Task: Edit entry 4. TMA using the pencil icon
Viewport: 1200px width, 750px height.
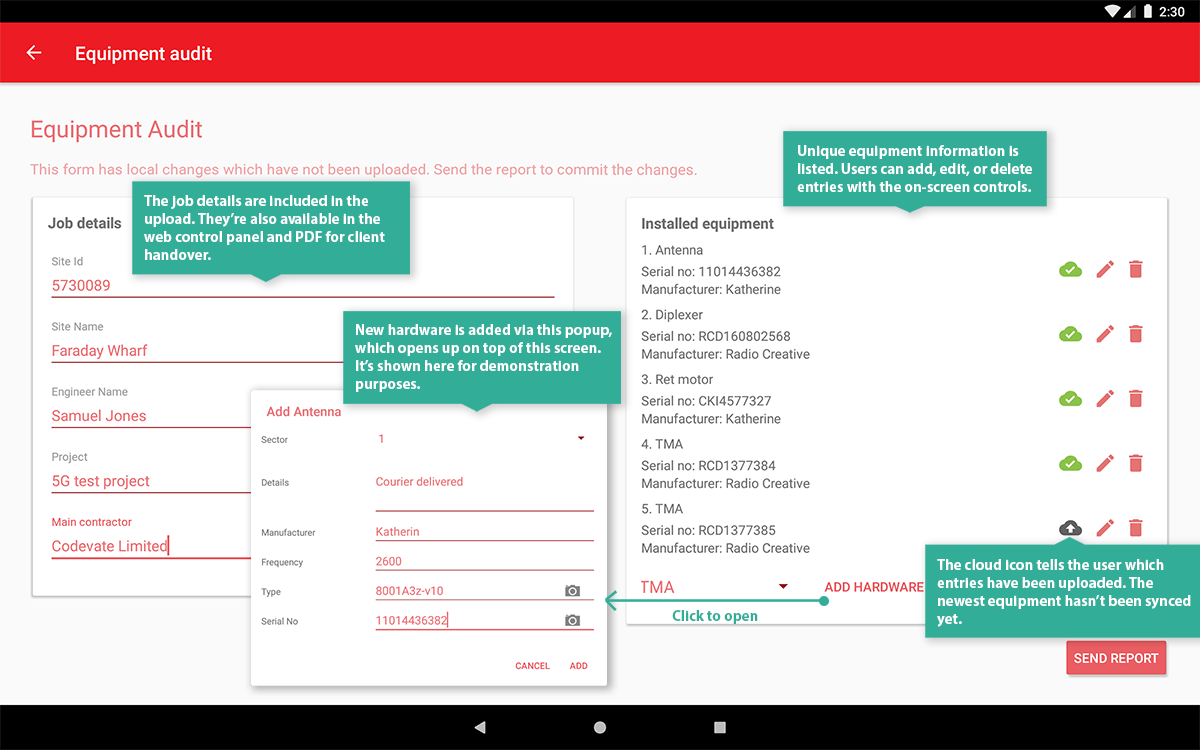Action: point(1105,463)
